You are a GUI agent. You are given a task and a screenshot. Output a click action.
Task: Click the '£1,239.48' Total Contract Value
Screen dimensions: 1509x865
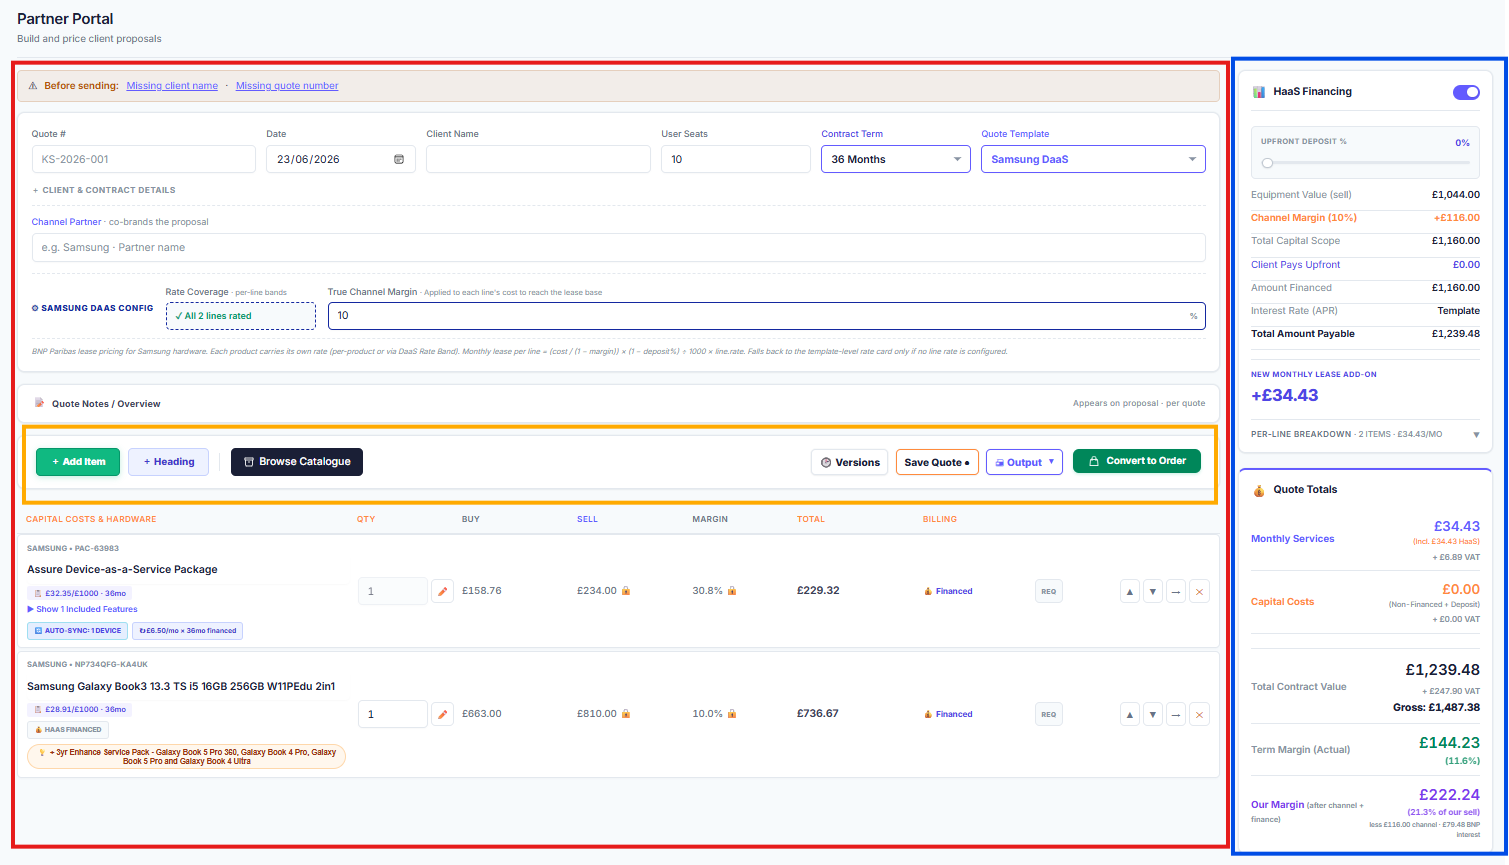coord(1442,670)
